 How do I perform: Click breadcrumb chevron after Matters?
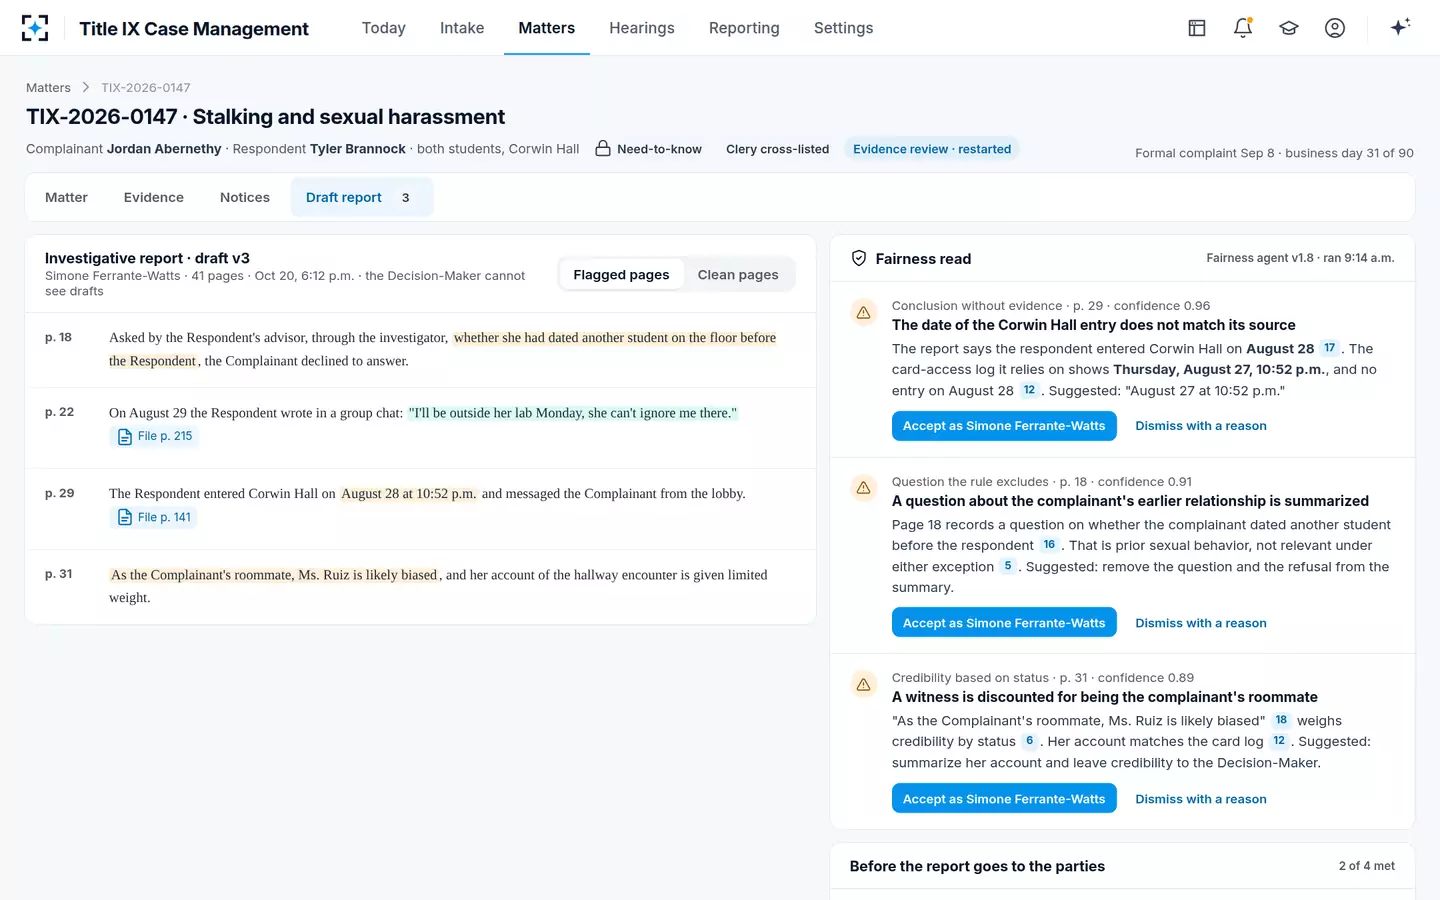click(86, 87)
